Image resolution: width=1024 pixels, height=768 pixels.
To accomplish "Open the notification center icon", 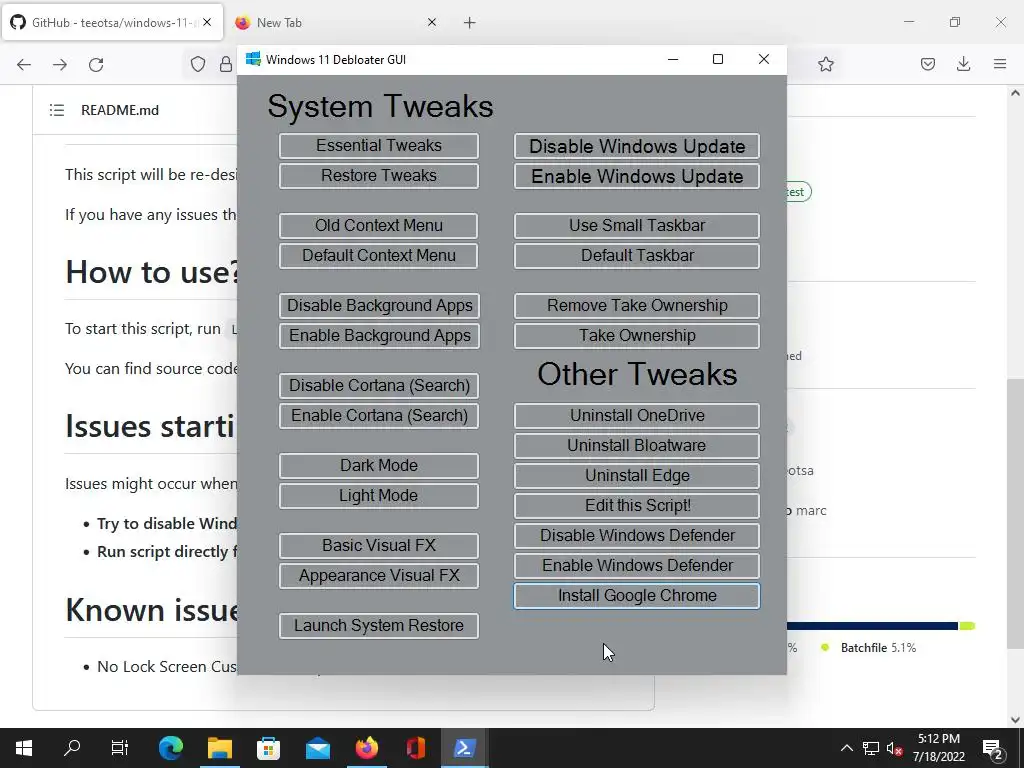I will [x=993, y=748].
